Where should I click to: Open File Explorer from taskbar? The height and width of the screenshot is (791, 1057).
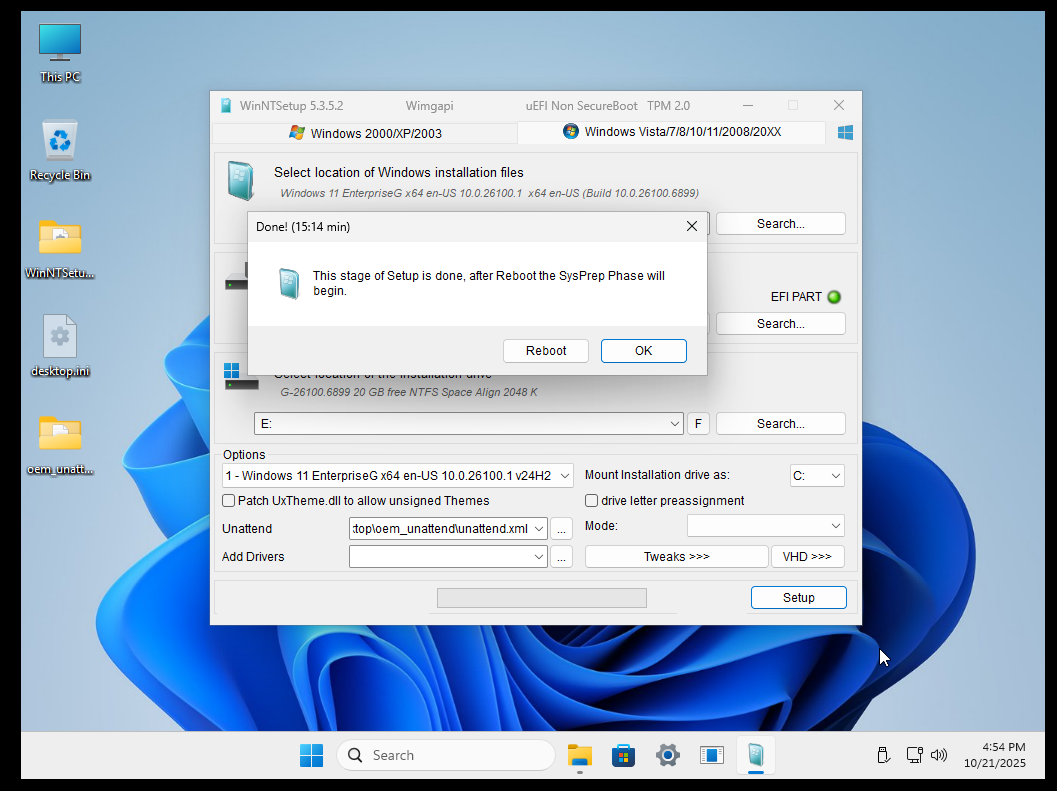point(580,755)
